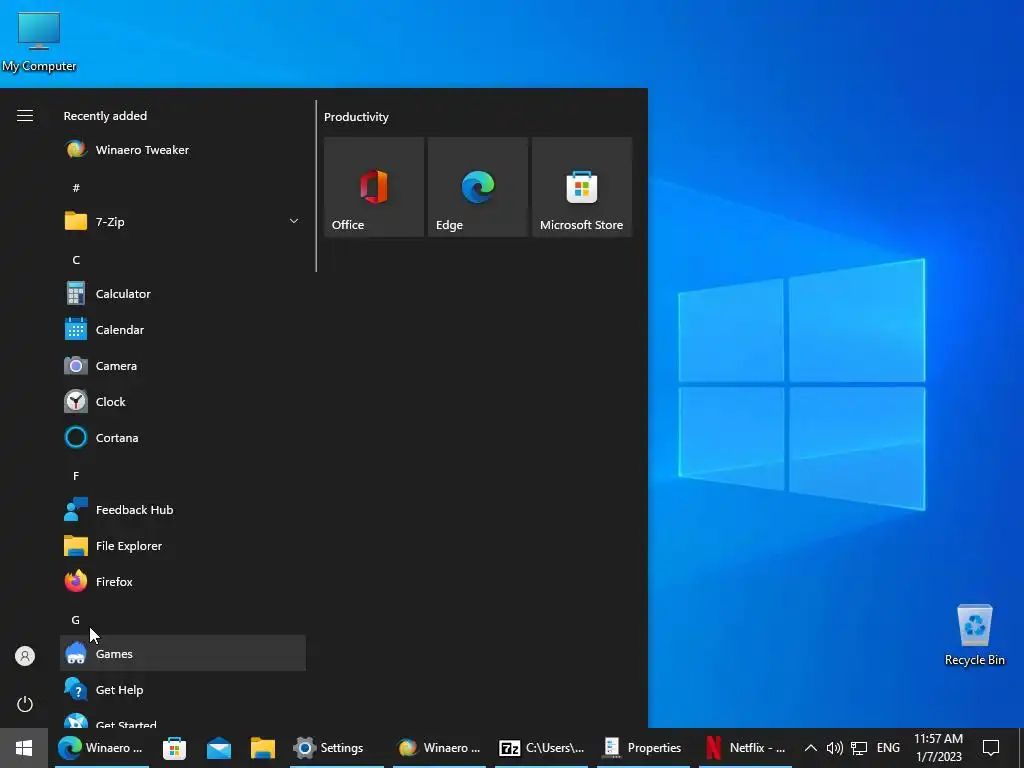Click the Show desktop strip

tap(1021, 748)
